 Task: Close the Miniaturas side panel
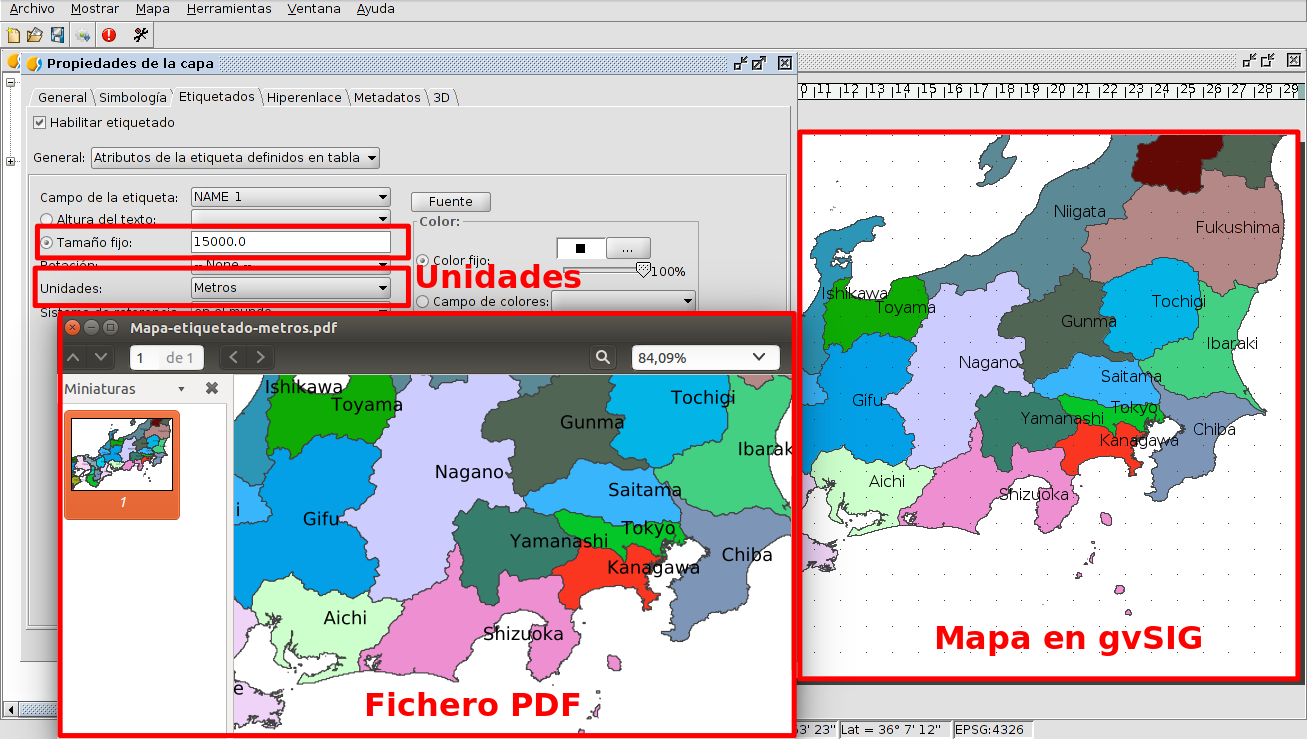212,389
